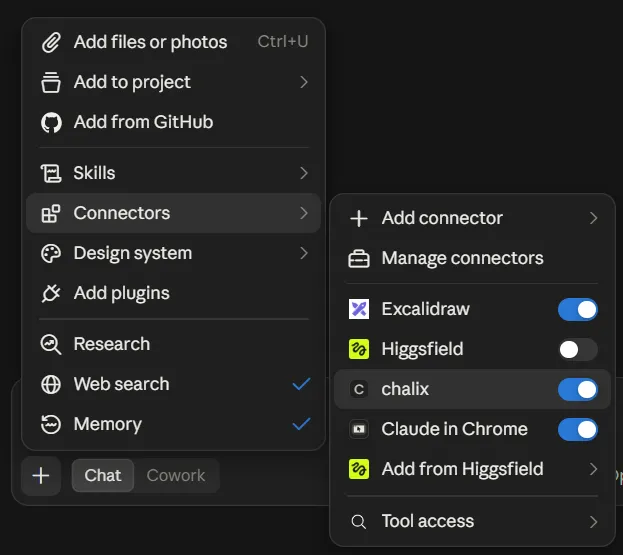
Task: Click the GitHub octocat icon
Action: pyautogui.click(x=51, y=122)
